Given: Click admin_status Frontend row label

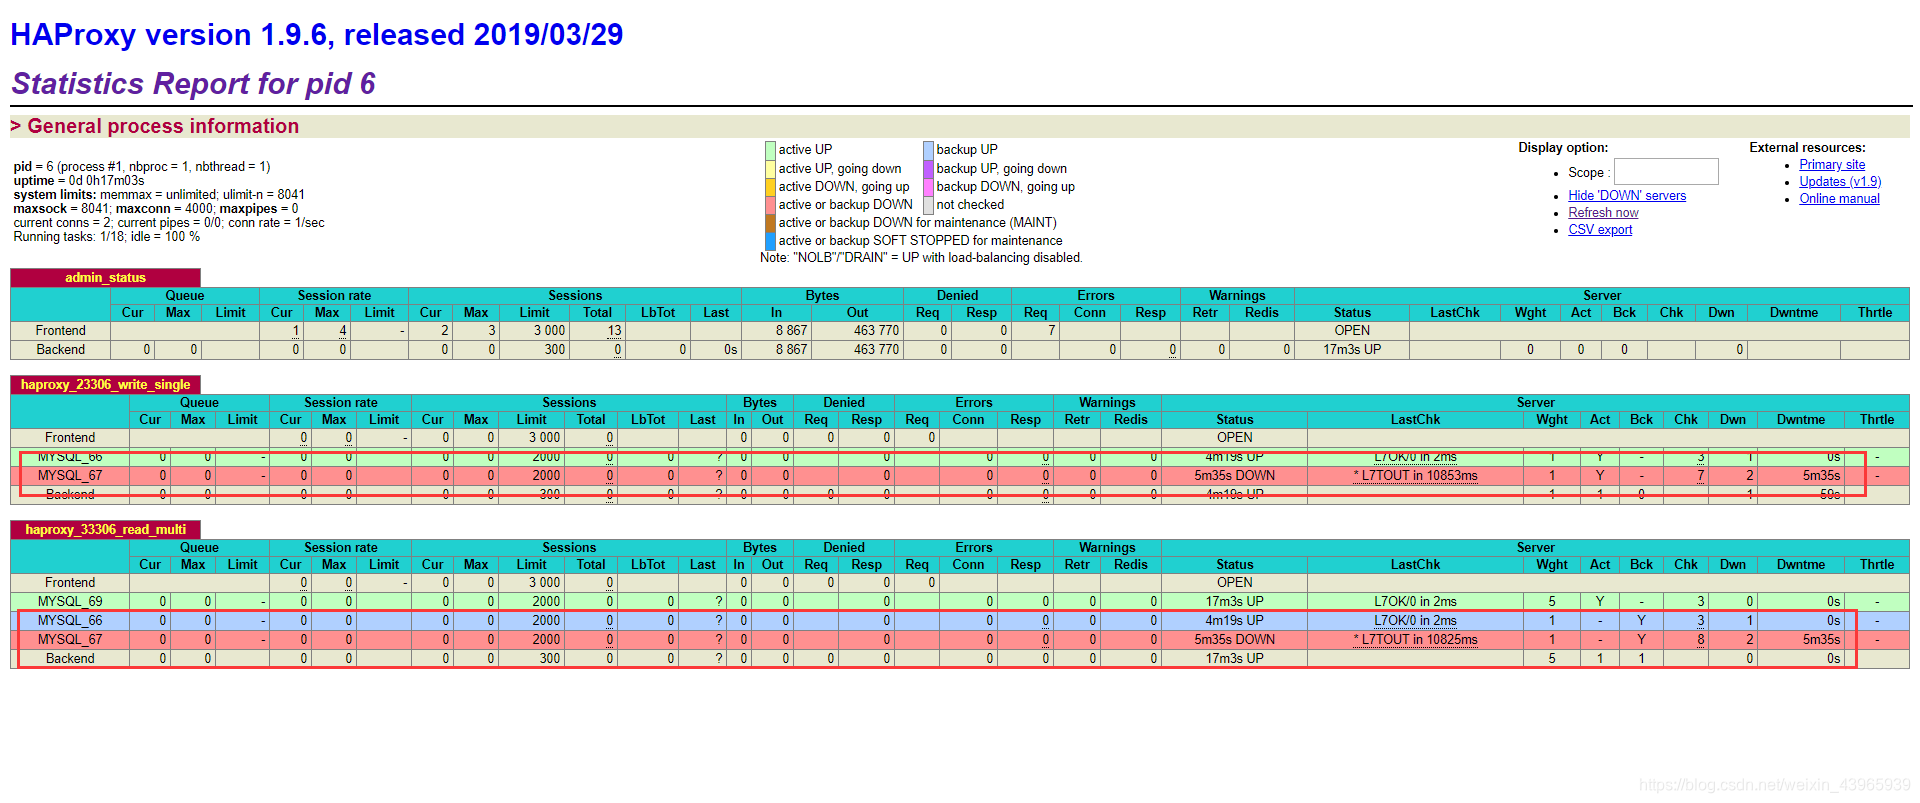Looking at the screenshot, I should click(60, 331).
